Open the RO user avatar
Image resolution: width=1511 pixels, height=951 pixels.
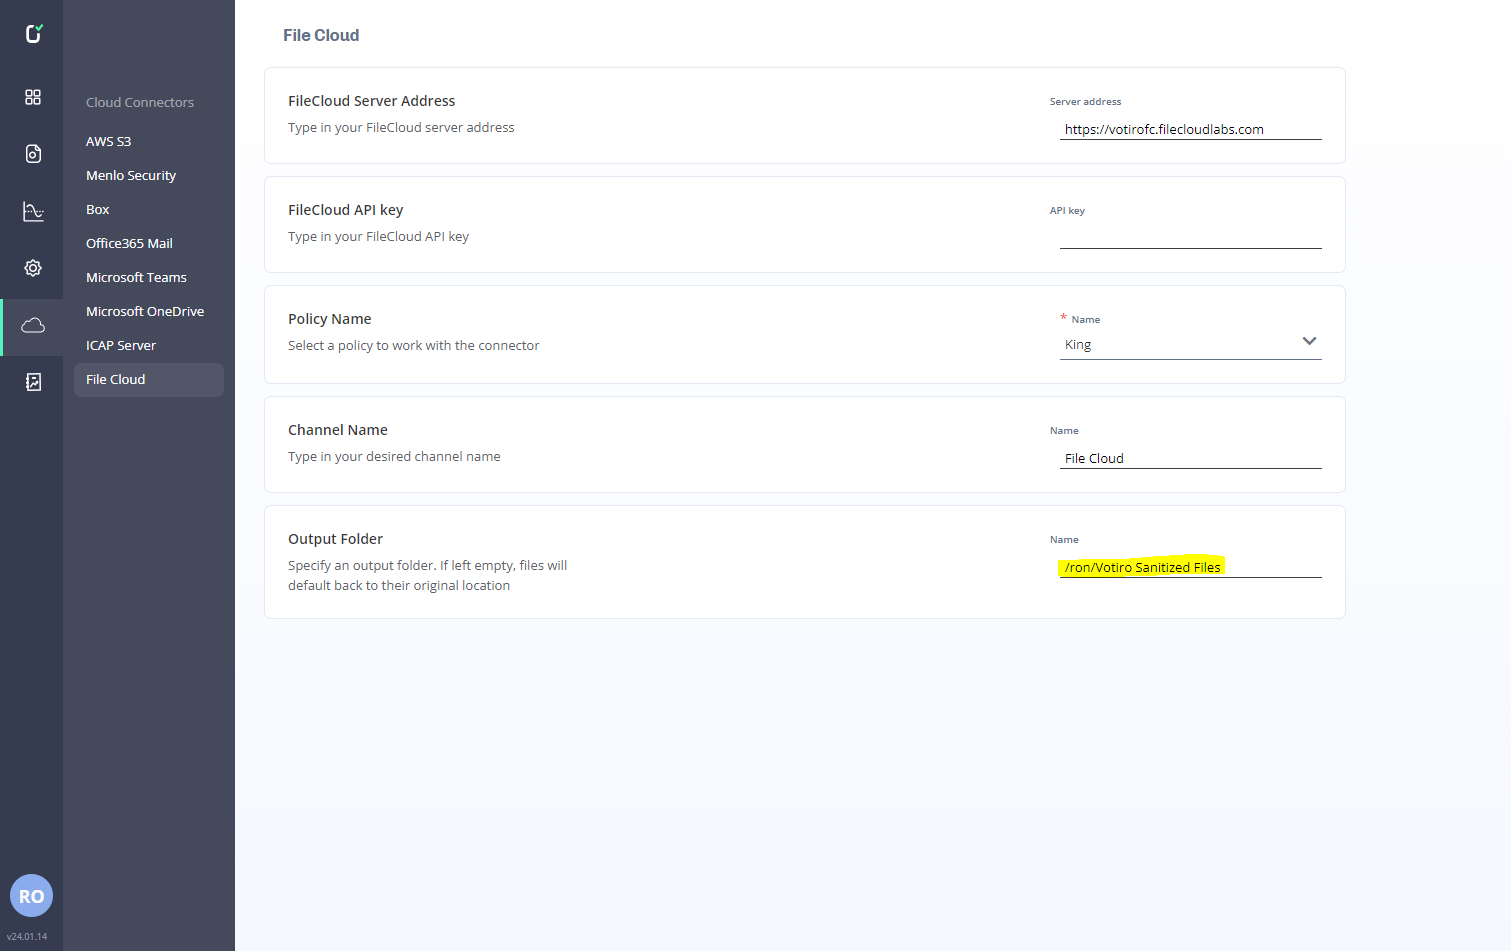point(31,896)
